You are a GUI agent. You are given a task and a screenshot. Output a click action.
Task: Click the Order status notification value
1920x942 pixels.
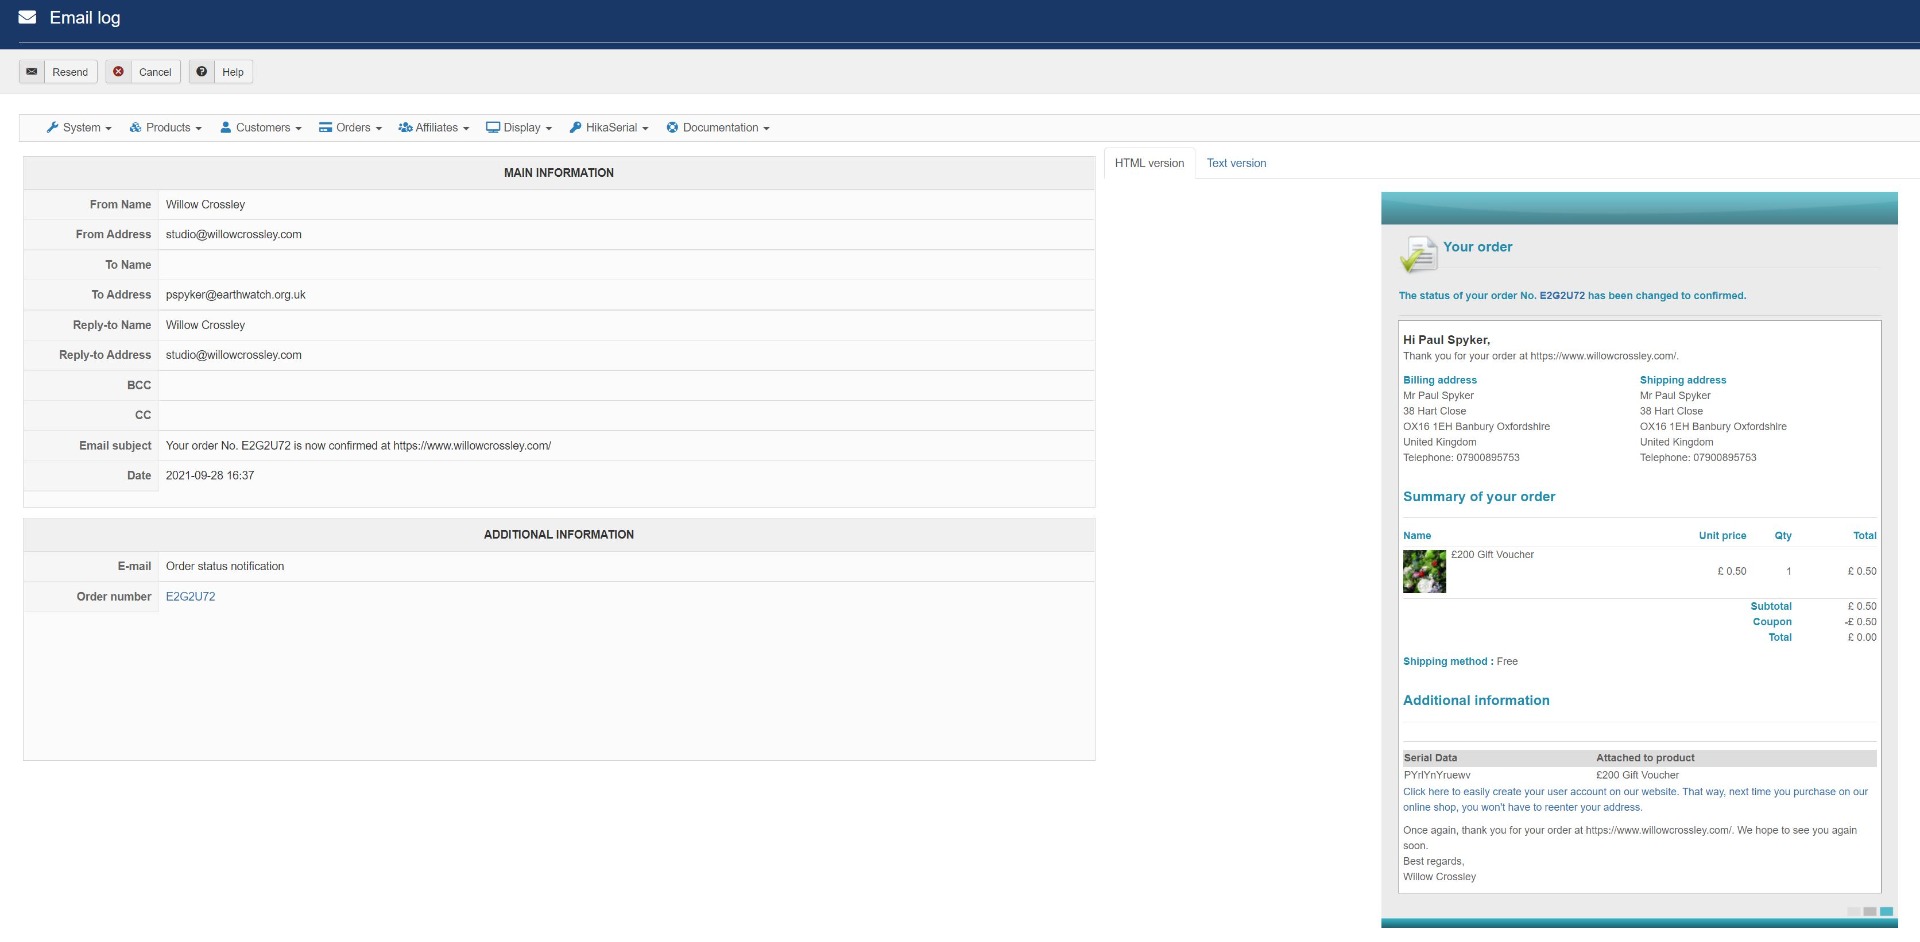(225, 566)
